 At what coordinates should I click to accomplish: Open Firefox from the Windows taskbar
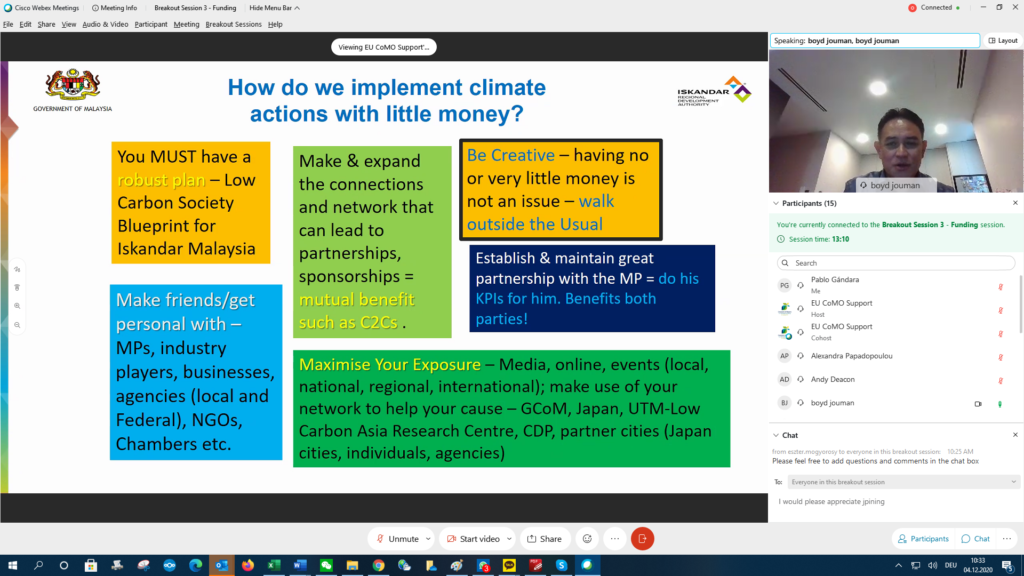point(247,565)
